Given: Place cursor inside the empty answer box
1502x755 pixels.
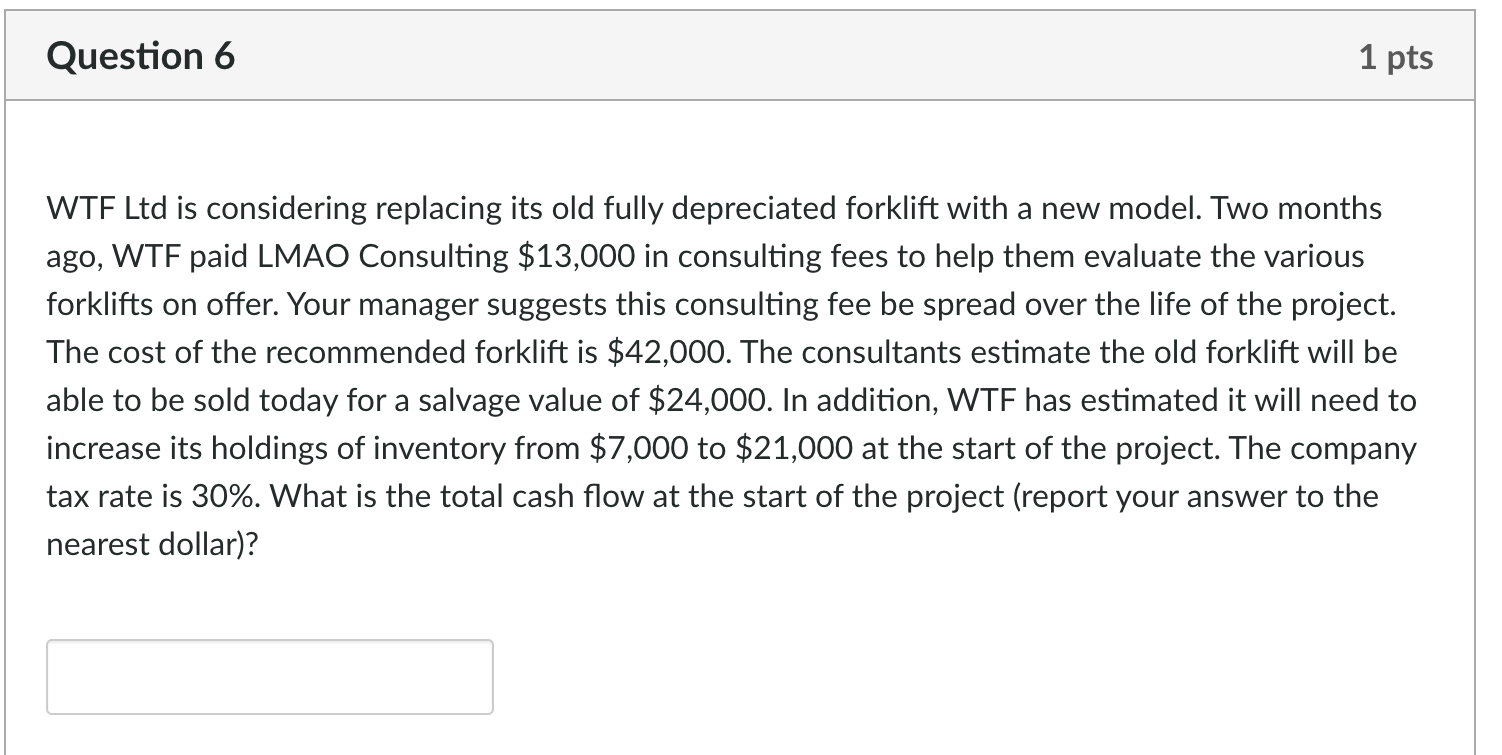Looking at the screenshot, I should coord(268,677).
